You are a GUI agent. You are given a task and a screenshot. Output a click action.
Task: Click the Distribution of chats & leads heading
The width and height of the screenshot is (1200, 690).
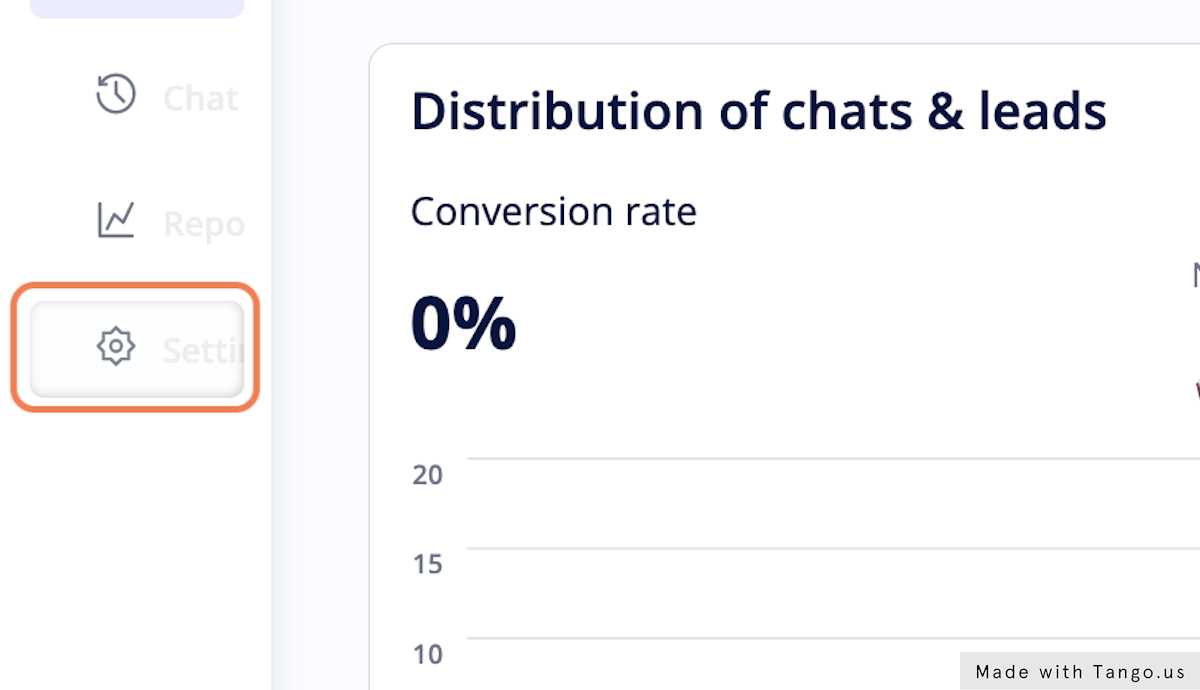[x=759, y=111]
